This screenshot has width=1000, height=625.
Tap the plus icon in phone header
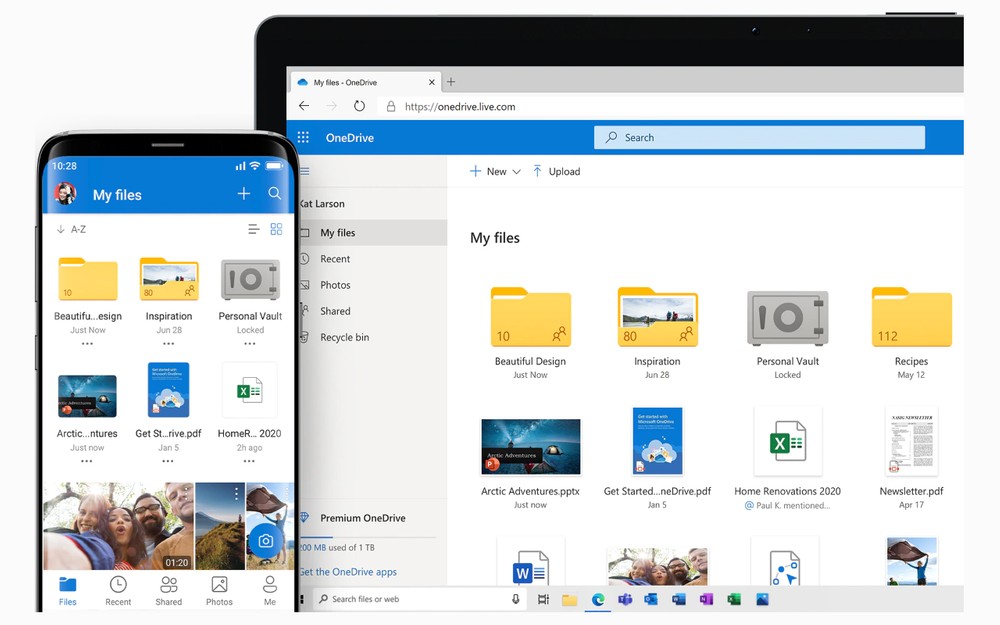click(244, 193)
